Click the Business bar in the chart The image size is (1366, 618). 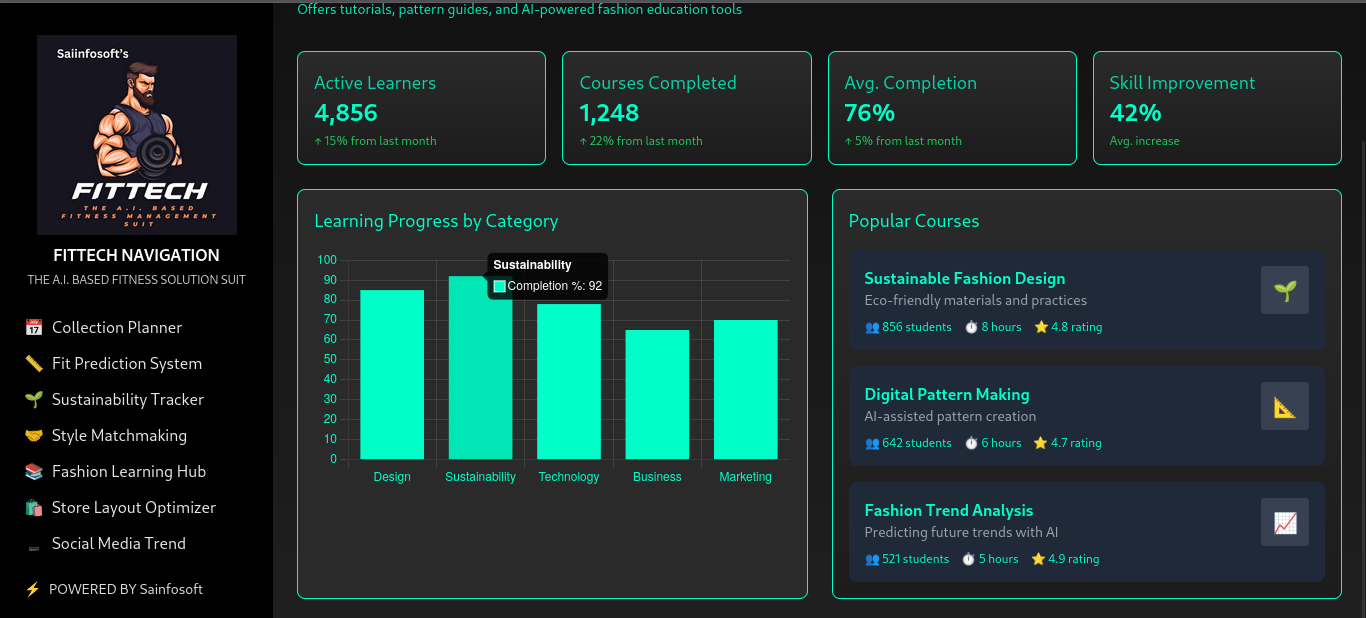point(657,395)
